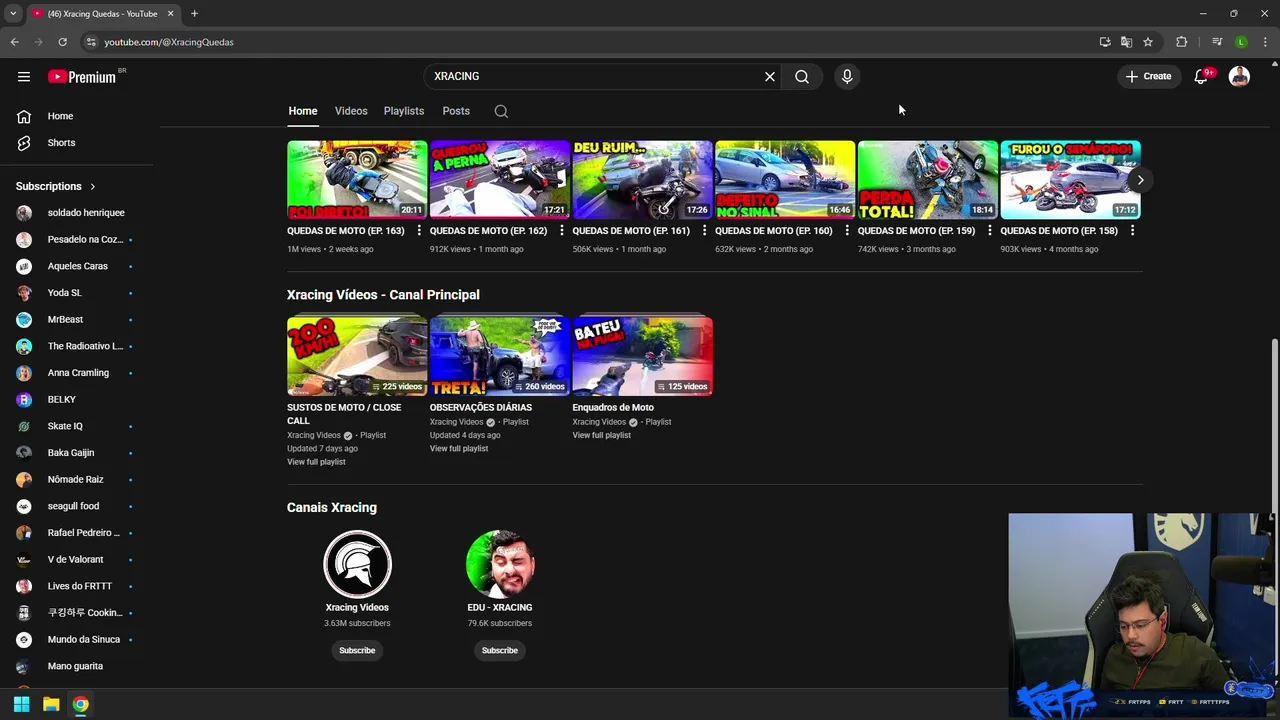Open the YouTube guide hamburger menu
Viewport: 1280px width, 720px height.
click(x=24, y=76)
